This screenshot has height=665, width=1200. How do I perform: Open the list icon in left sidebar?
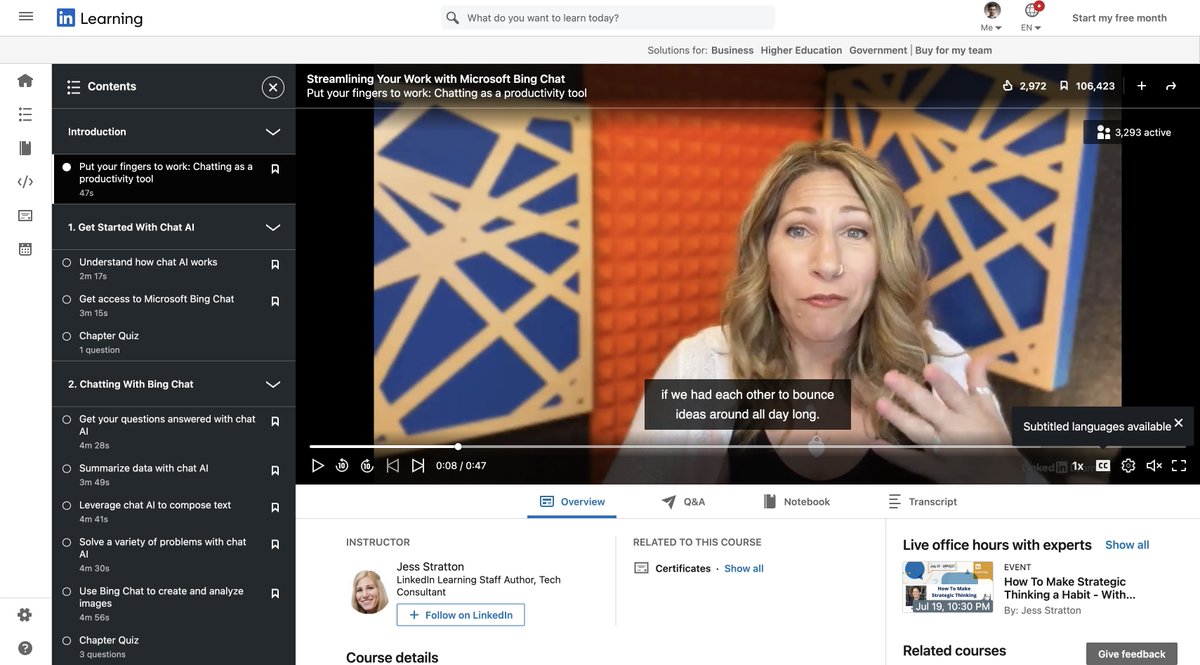(x=26, y=114)
